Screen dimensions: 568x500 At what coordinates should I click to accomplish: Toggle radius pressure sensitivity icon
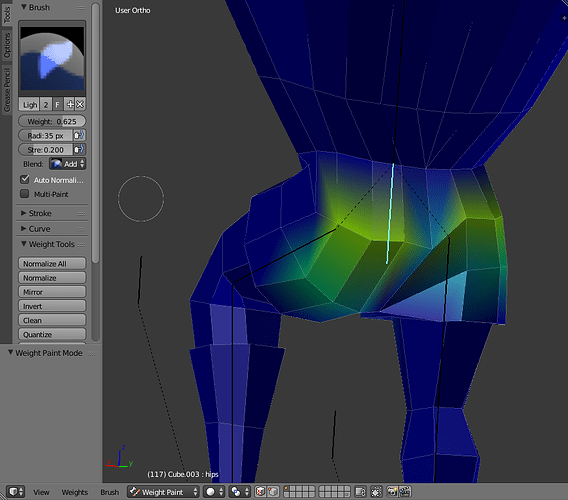click(x=79, y=136)
